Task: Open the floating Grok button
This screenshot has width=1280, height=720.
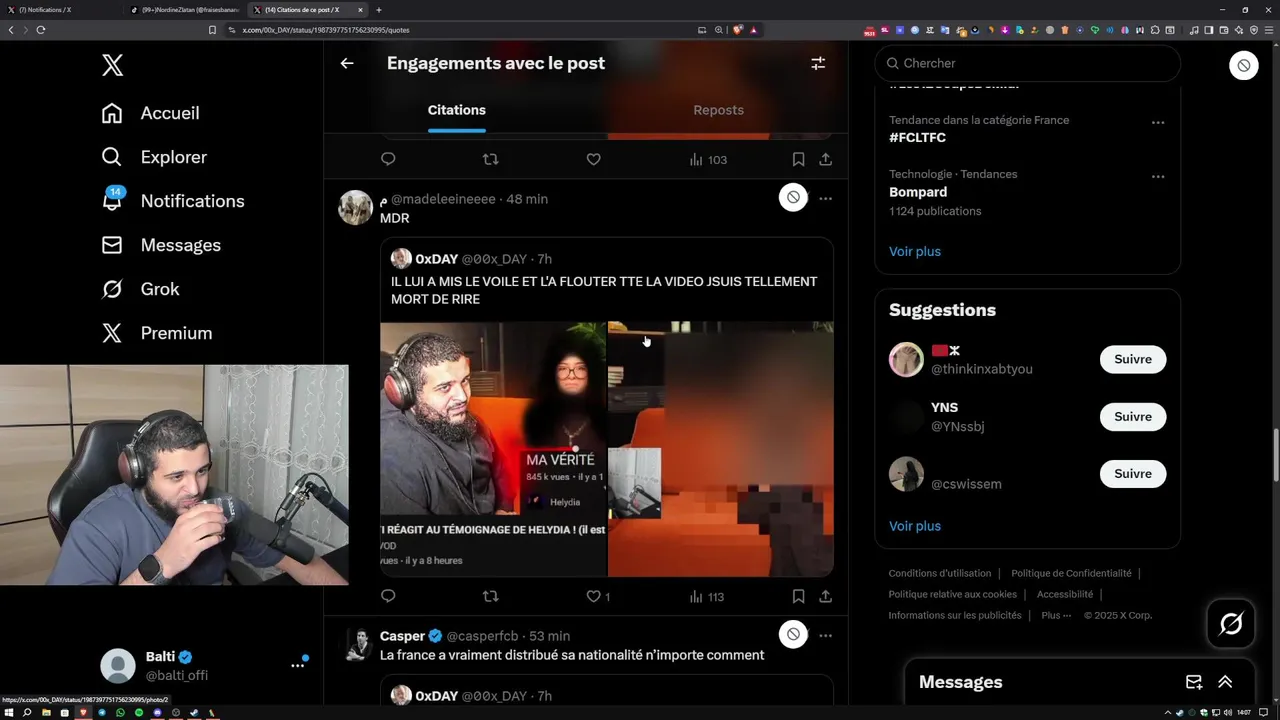Action: pyautogui.click(x=1231, y=624)
